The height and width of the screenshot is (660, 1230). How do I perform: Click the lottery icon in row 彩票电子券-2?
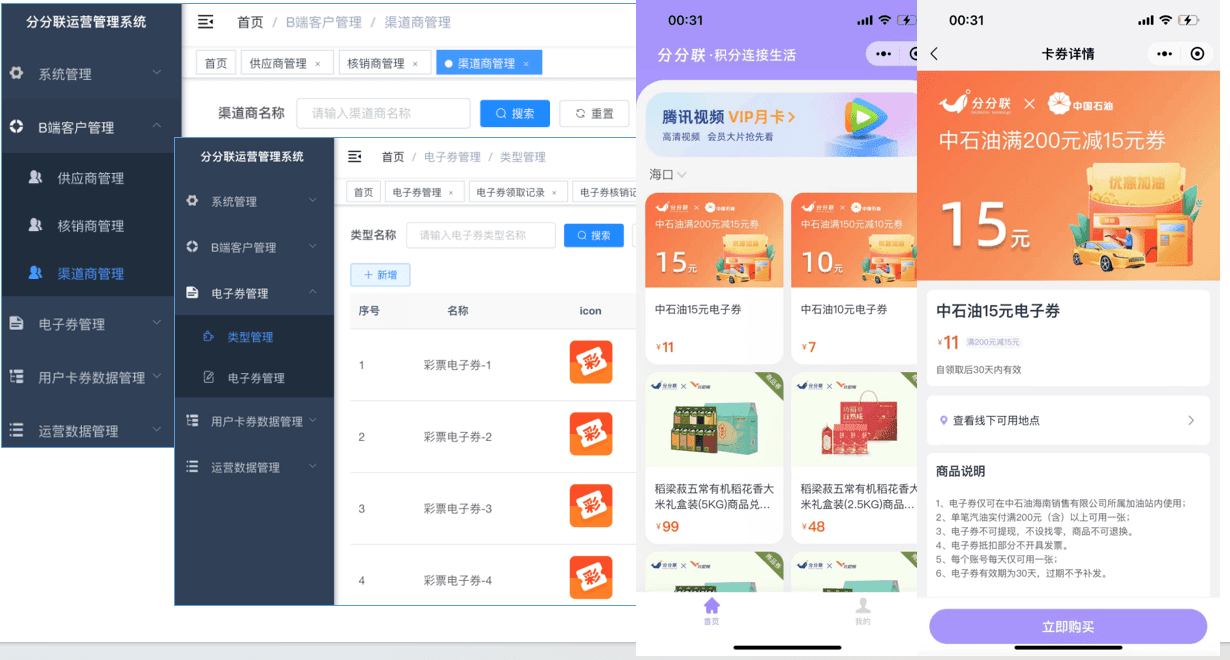tap(590, 434)
